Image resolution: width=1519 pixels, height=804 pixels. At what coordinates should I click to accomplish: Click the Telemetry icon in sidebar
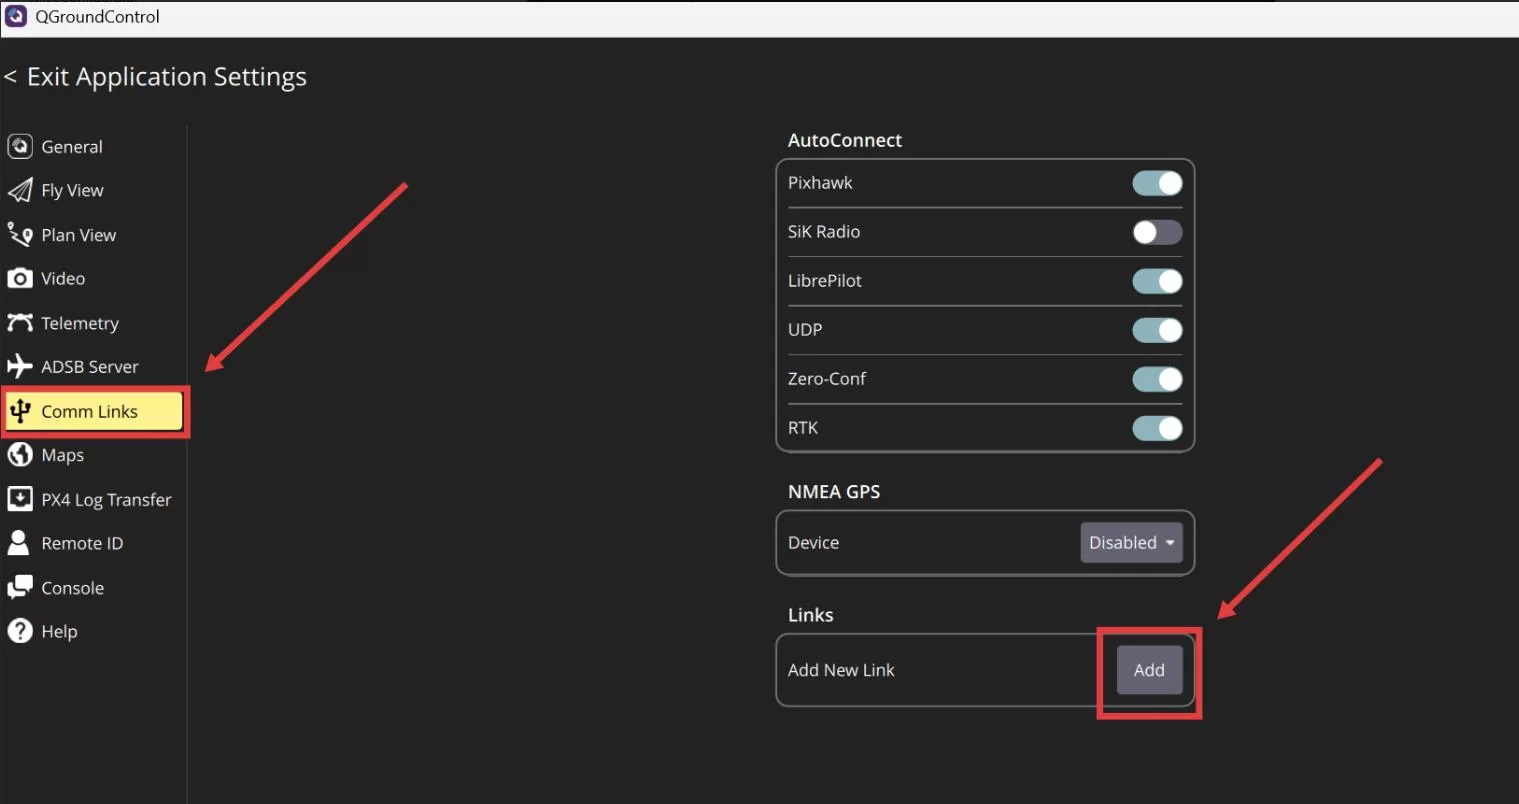[20, 323]
